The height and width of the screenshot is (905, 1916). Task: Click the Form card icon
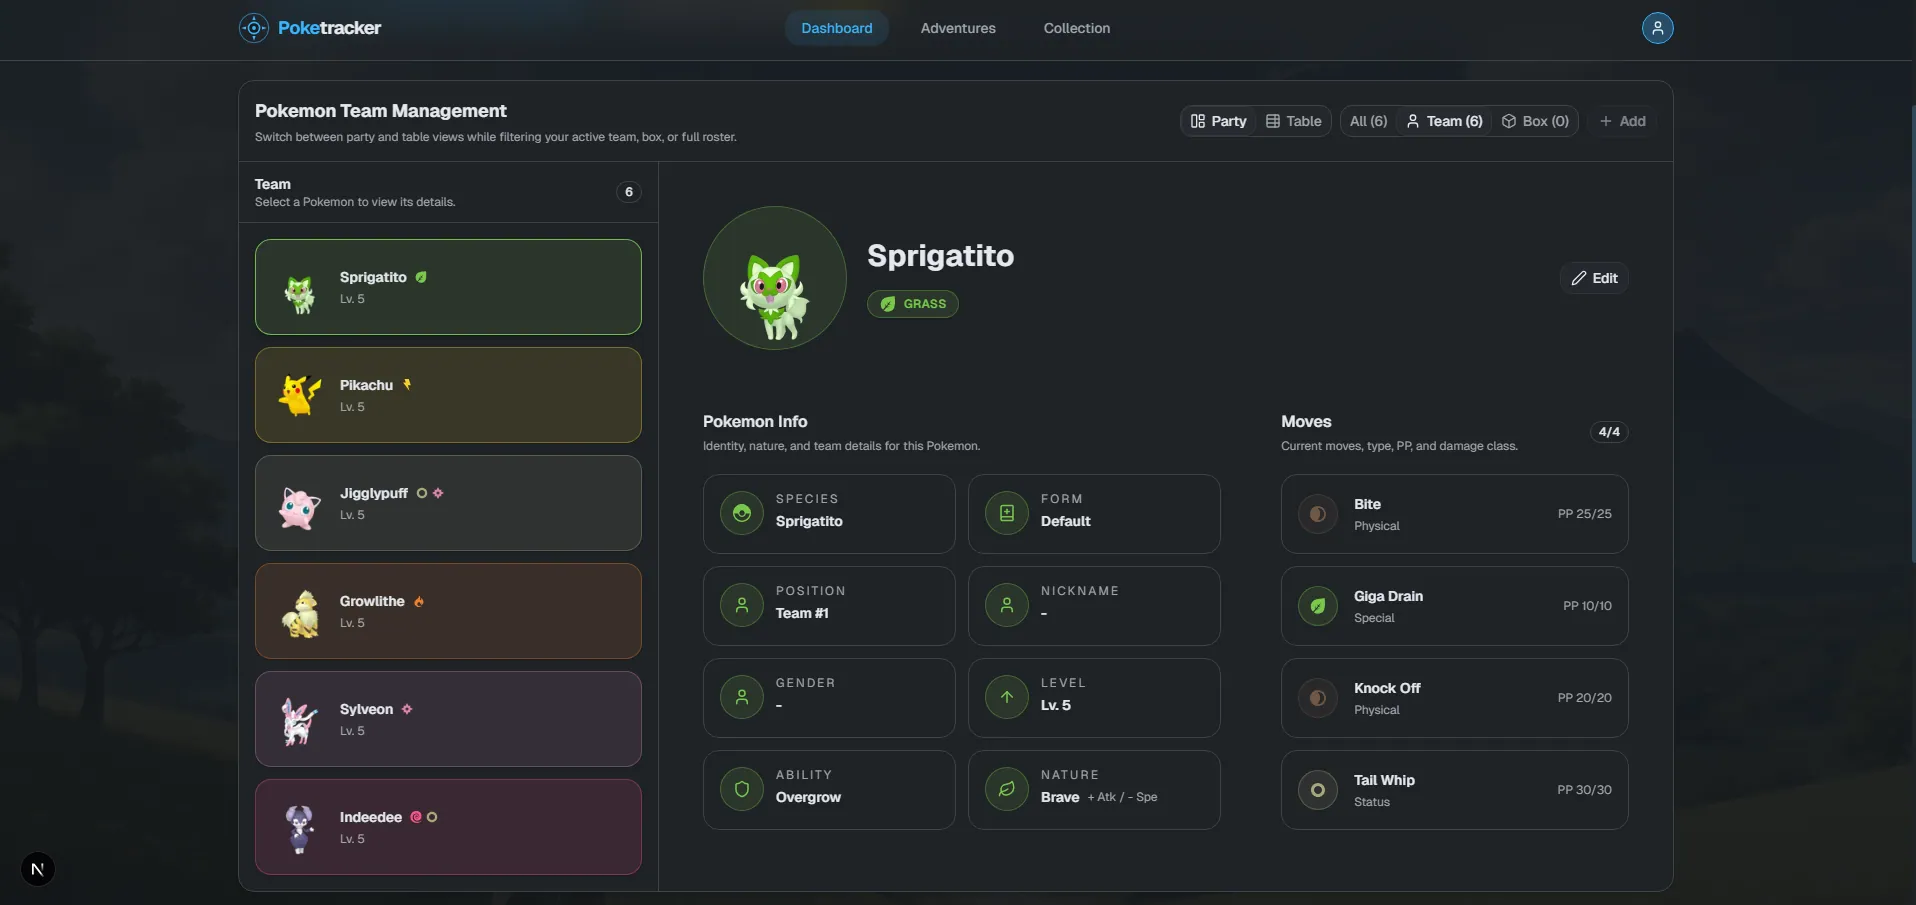[1007, 513]
